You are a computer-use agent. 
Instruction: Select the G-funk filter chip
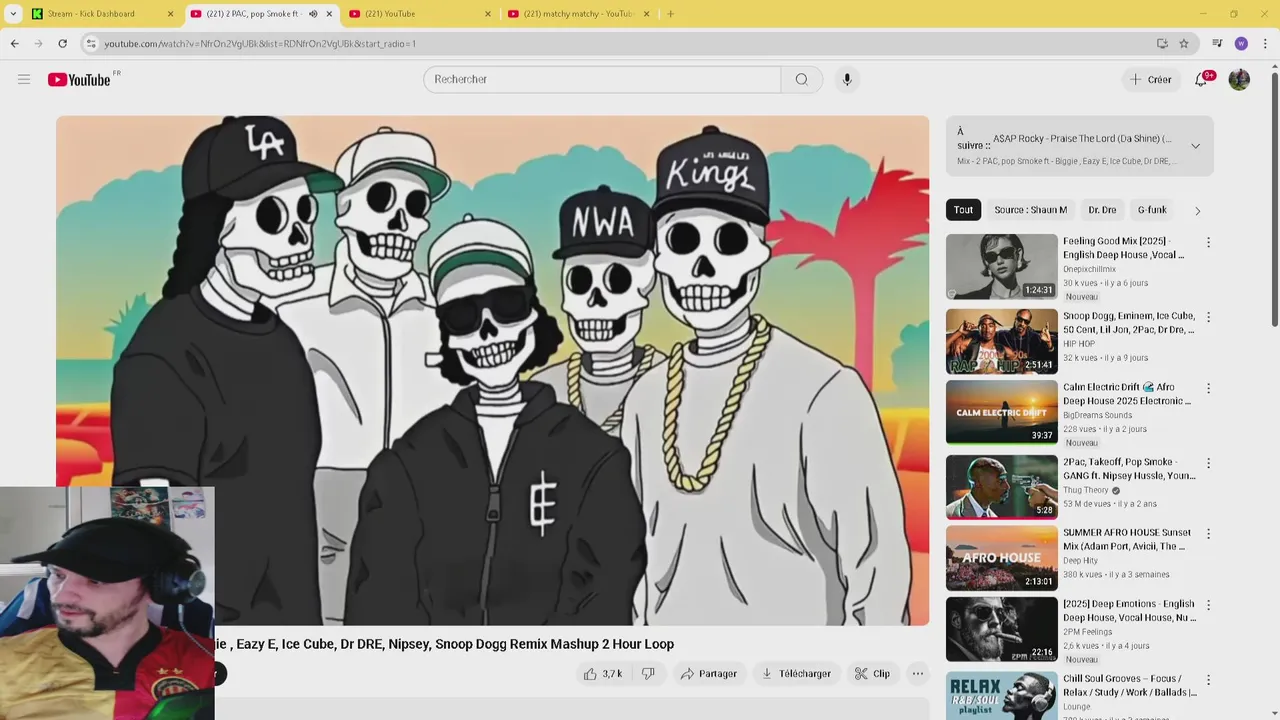coord(1152,210)
